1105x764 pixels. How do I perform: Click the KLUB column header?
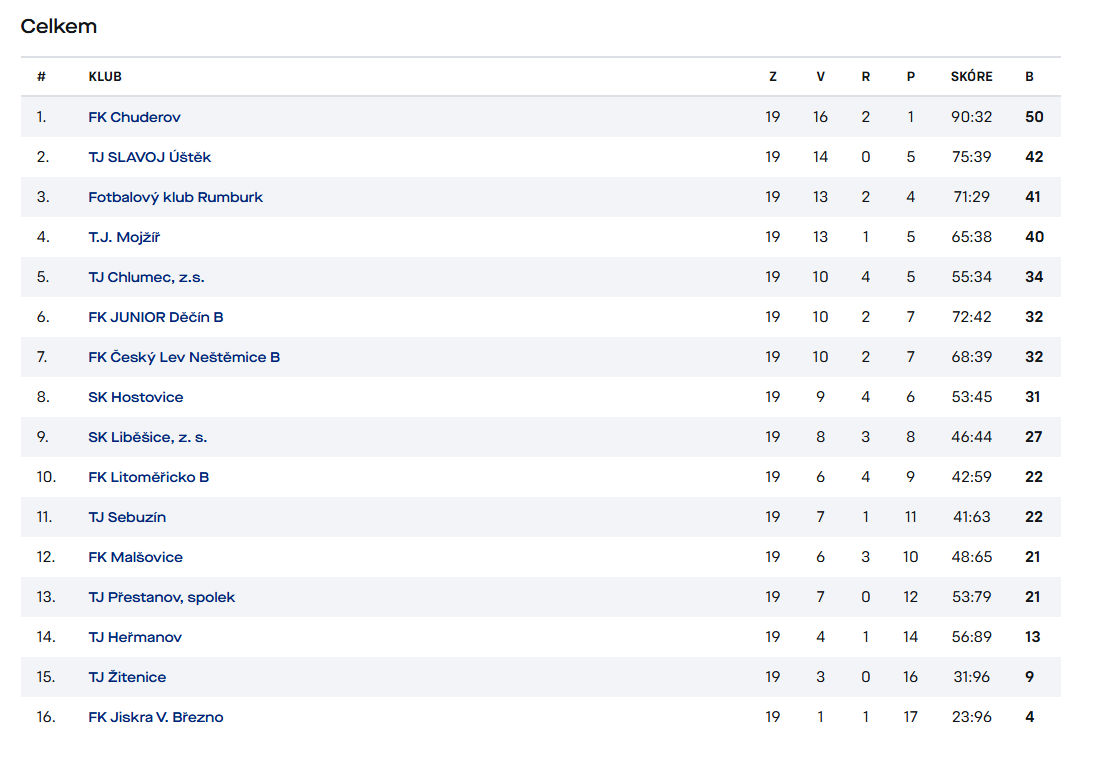[x=105, y=77]
